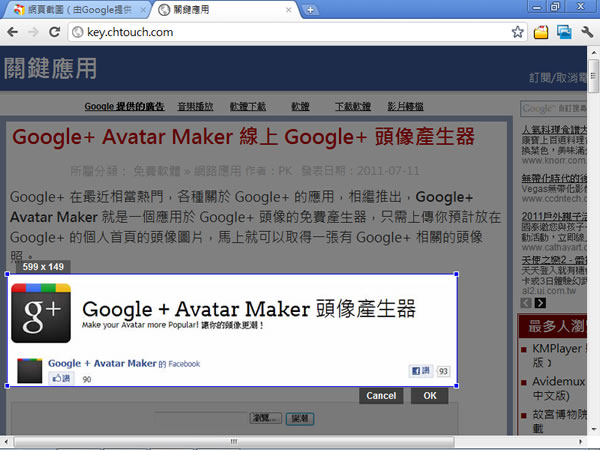The image size is (600, 450).
Task: Select the 關鍵應用 tab
Action: click(x=224, y=10)
